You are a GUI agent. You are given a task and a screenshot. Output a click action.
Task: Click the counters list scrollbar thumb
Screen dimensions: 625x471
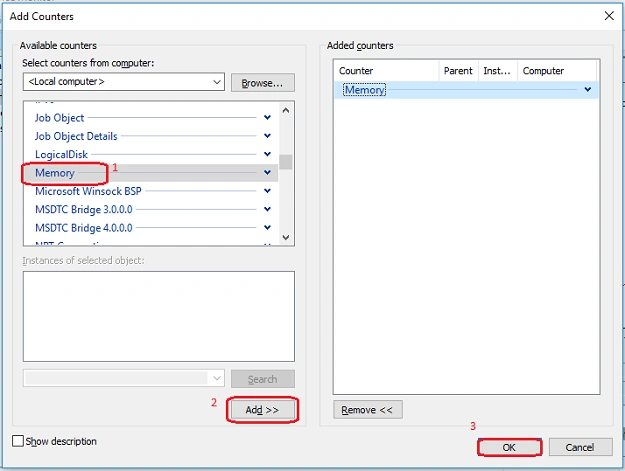coord(286,162)
